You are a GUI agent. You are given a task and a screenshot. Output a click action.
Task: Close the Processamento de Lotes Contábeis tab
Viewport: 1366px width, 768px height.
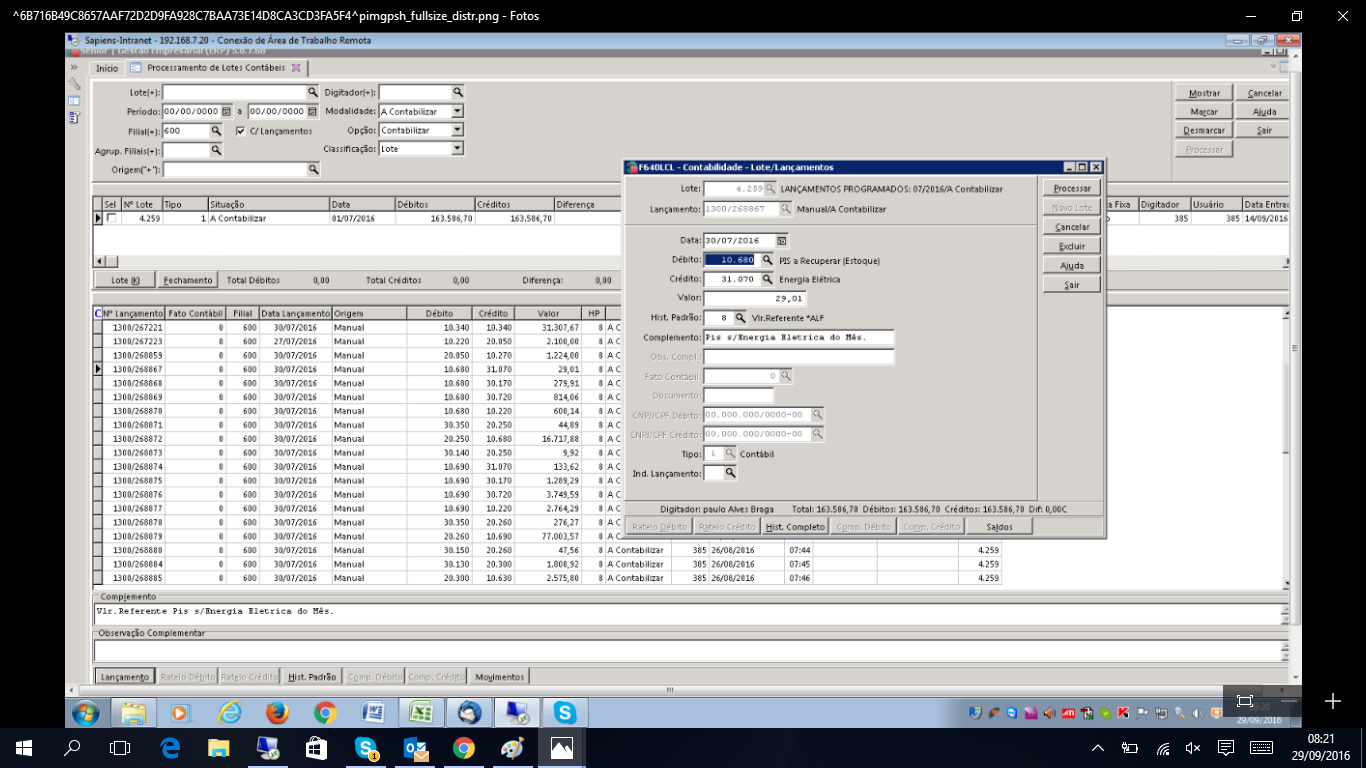pos(295,68)
